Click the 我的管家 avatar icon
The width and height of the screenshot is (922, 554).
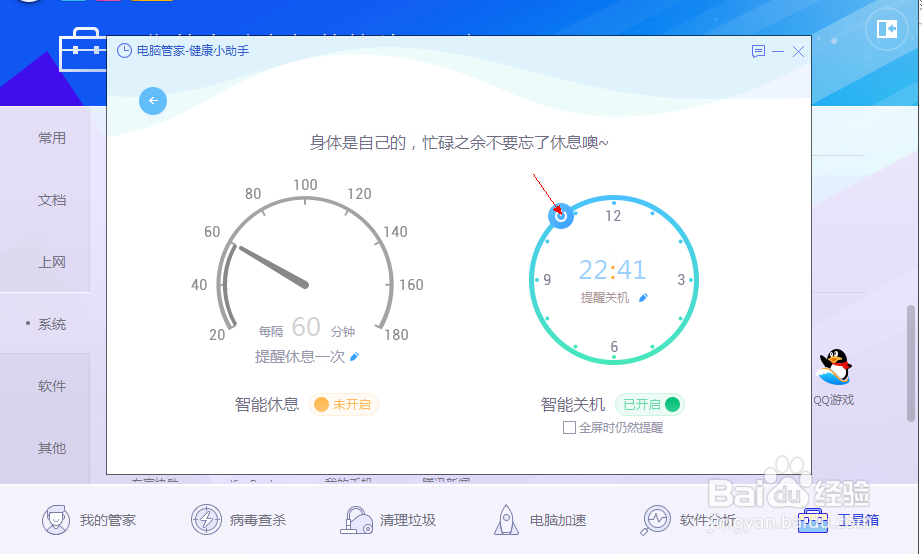click(x=56, y=519)
